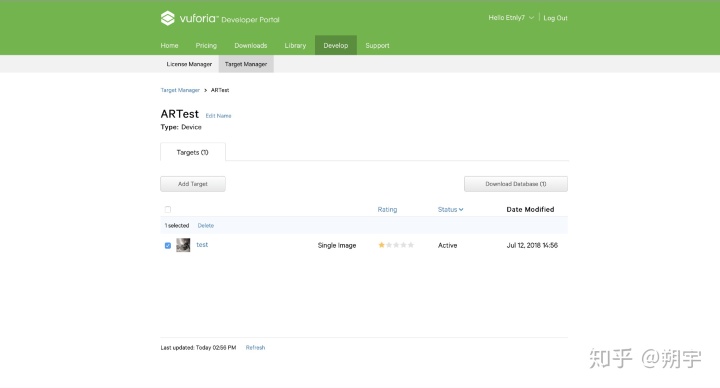Follow the Target Manager breadcrumb link
The width and height of the screenshot is (720, 388).
[180, 90]
